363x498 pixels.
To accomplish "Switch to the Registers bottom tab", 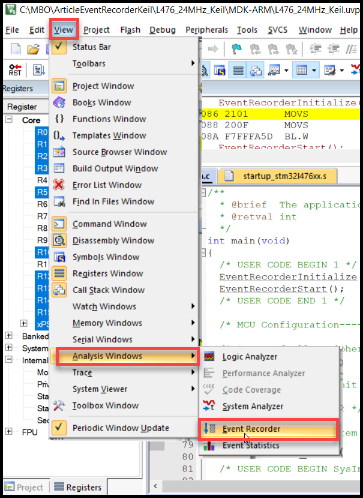I will (78, 487).
